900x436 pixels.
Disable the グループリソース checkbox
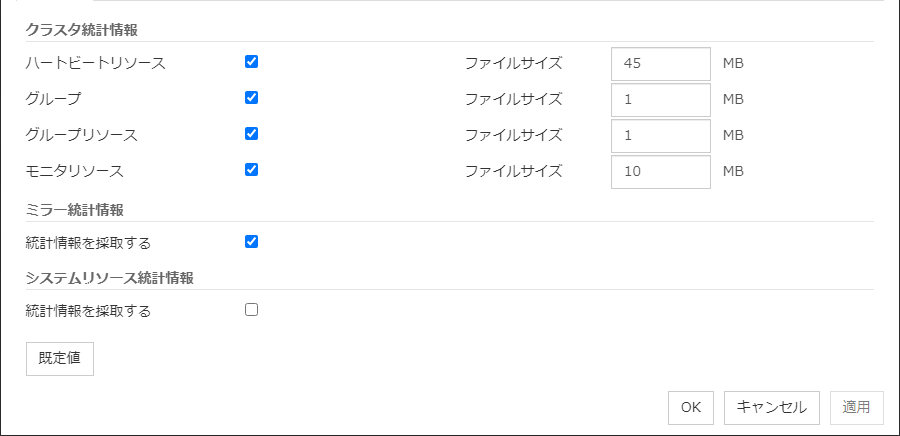[252, 134]
